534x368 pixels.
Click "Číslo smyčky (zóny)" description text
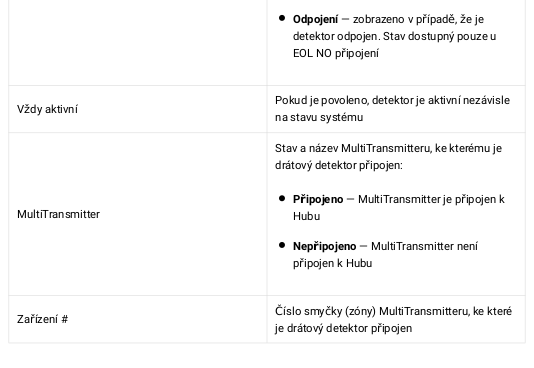pos(325,311)
